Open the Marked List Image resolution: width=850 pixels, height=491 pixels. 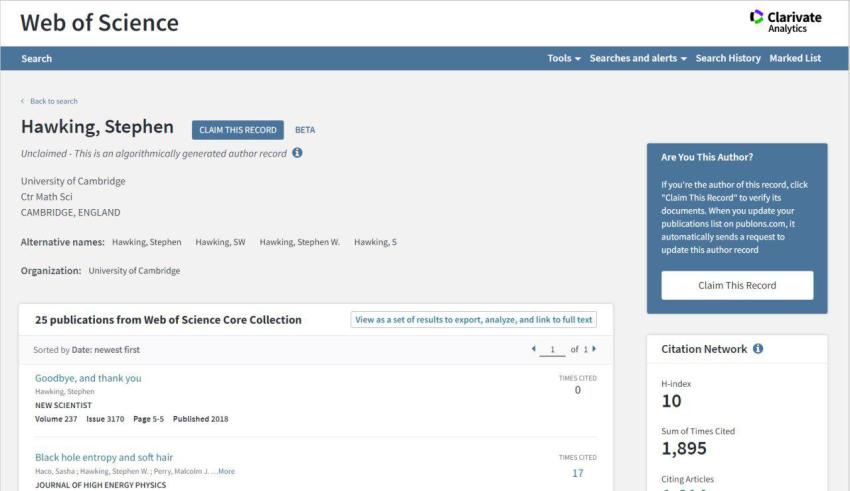(x=795, y=58)
